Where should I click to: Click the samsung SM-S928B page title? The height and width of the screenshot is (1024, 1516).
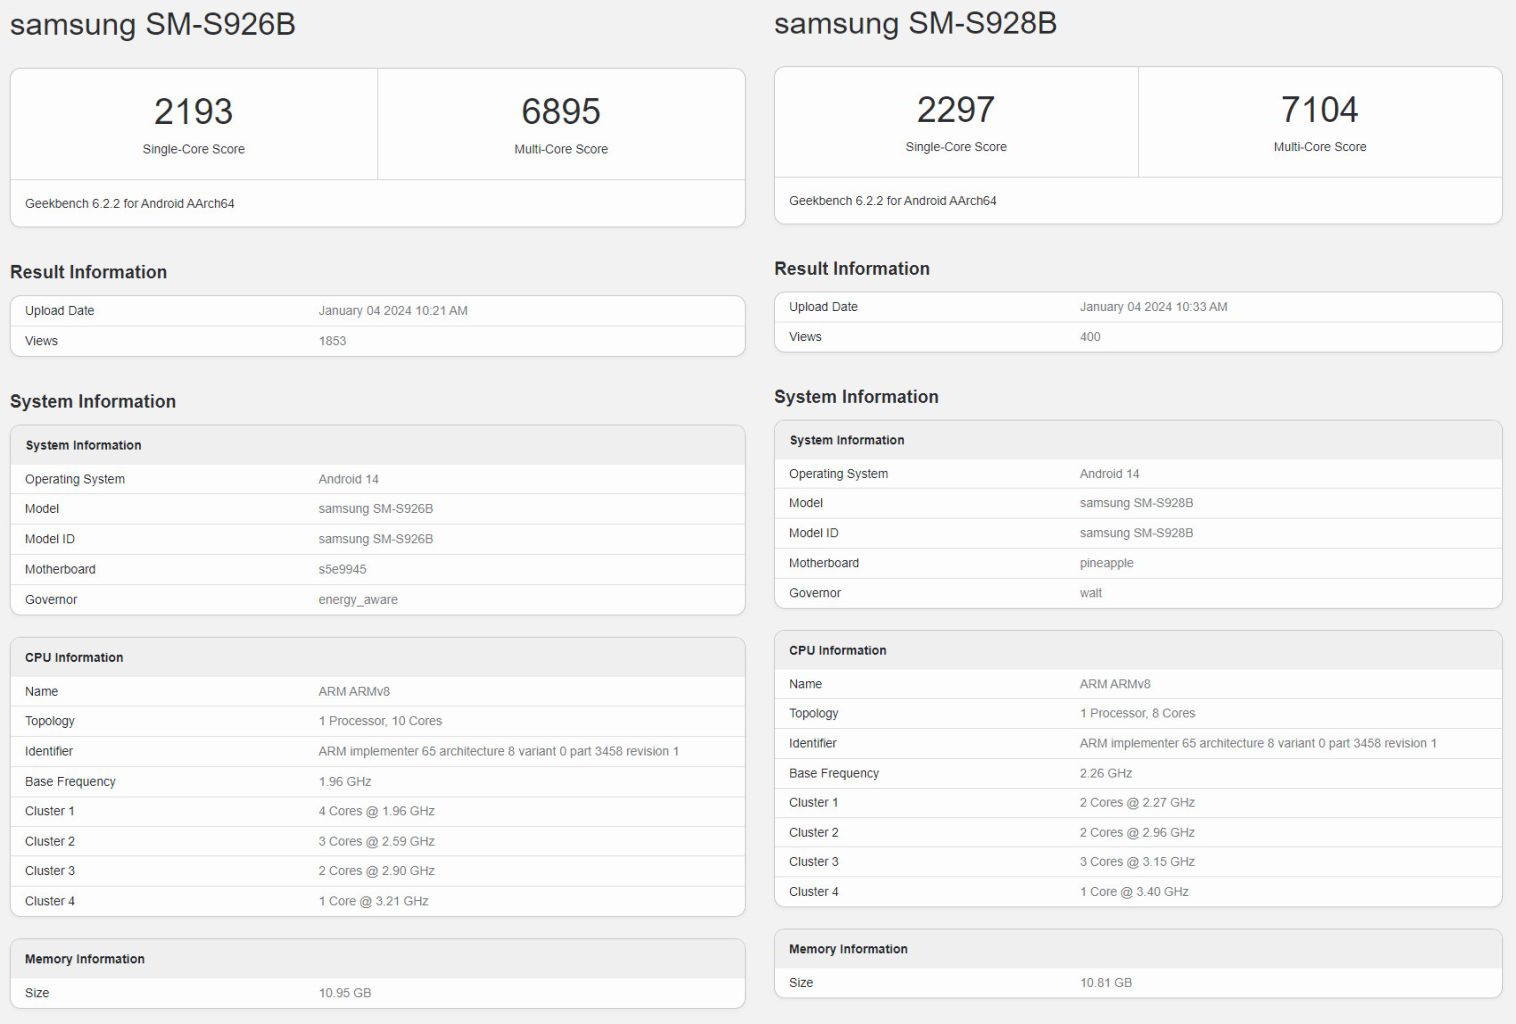[915, 23]
